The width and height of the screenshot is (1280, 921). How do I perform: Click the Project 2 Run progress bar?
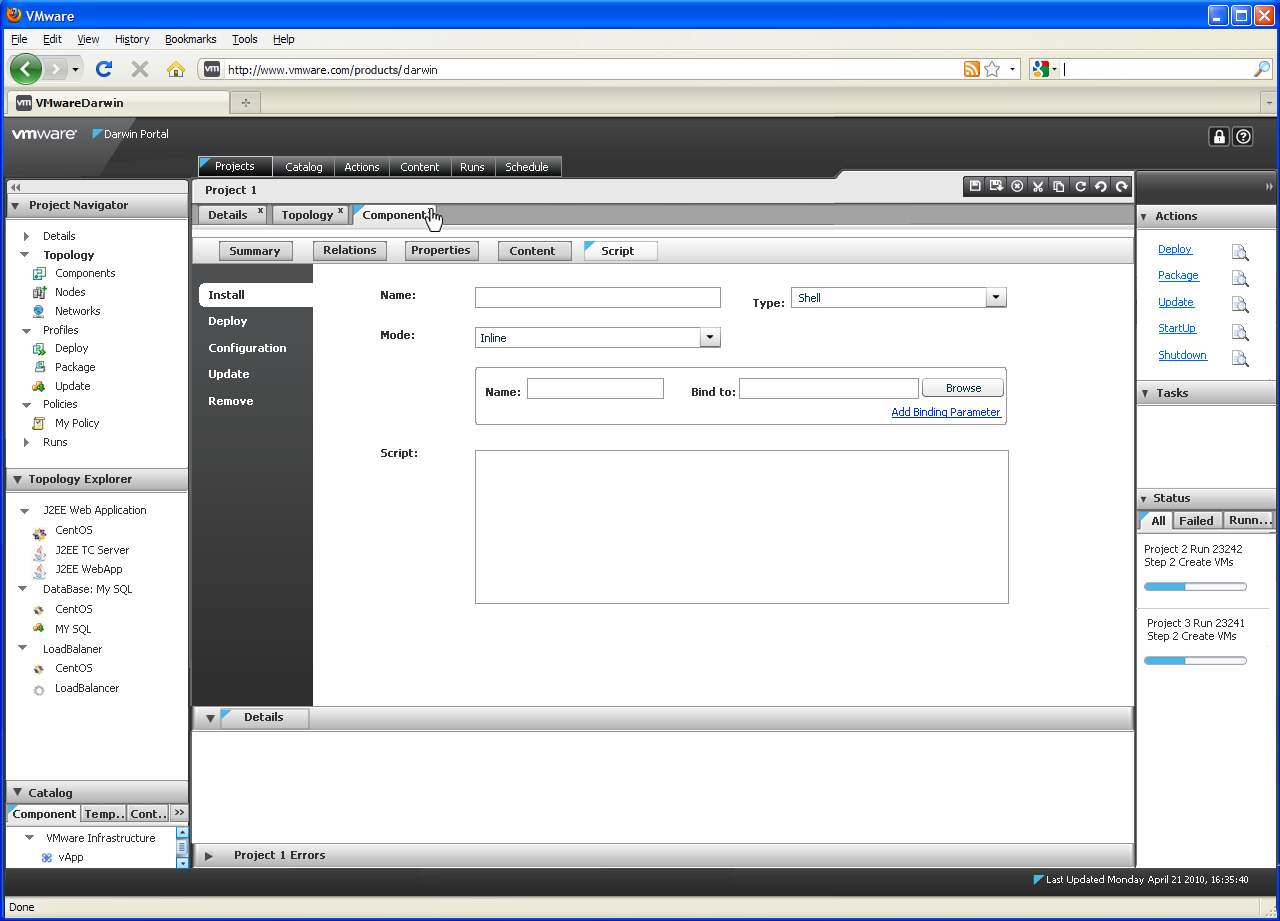1195,587
